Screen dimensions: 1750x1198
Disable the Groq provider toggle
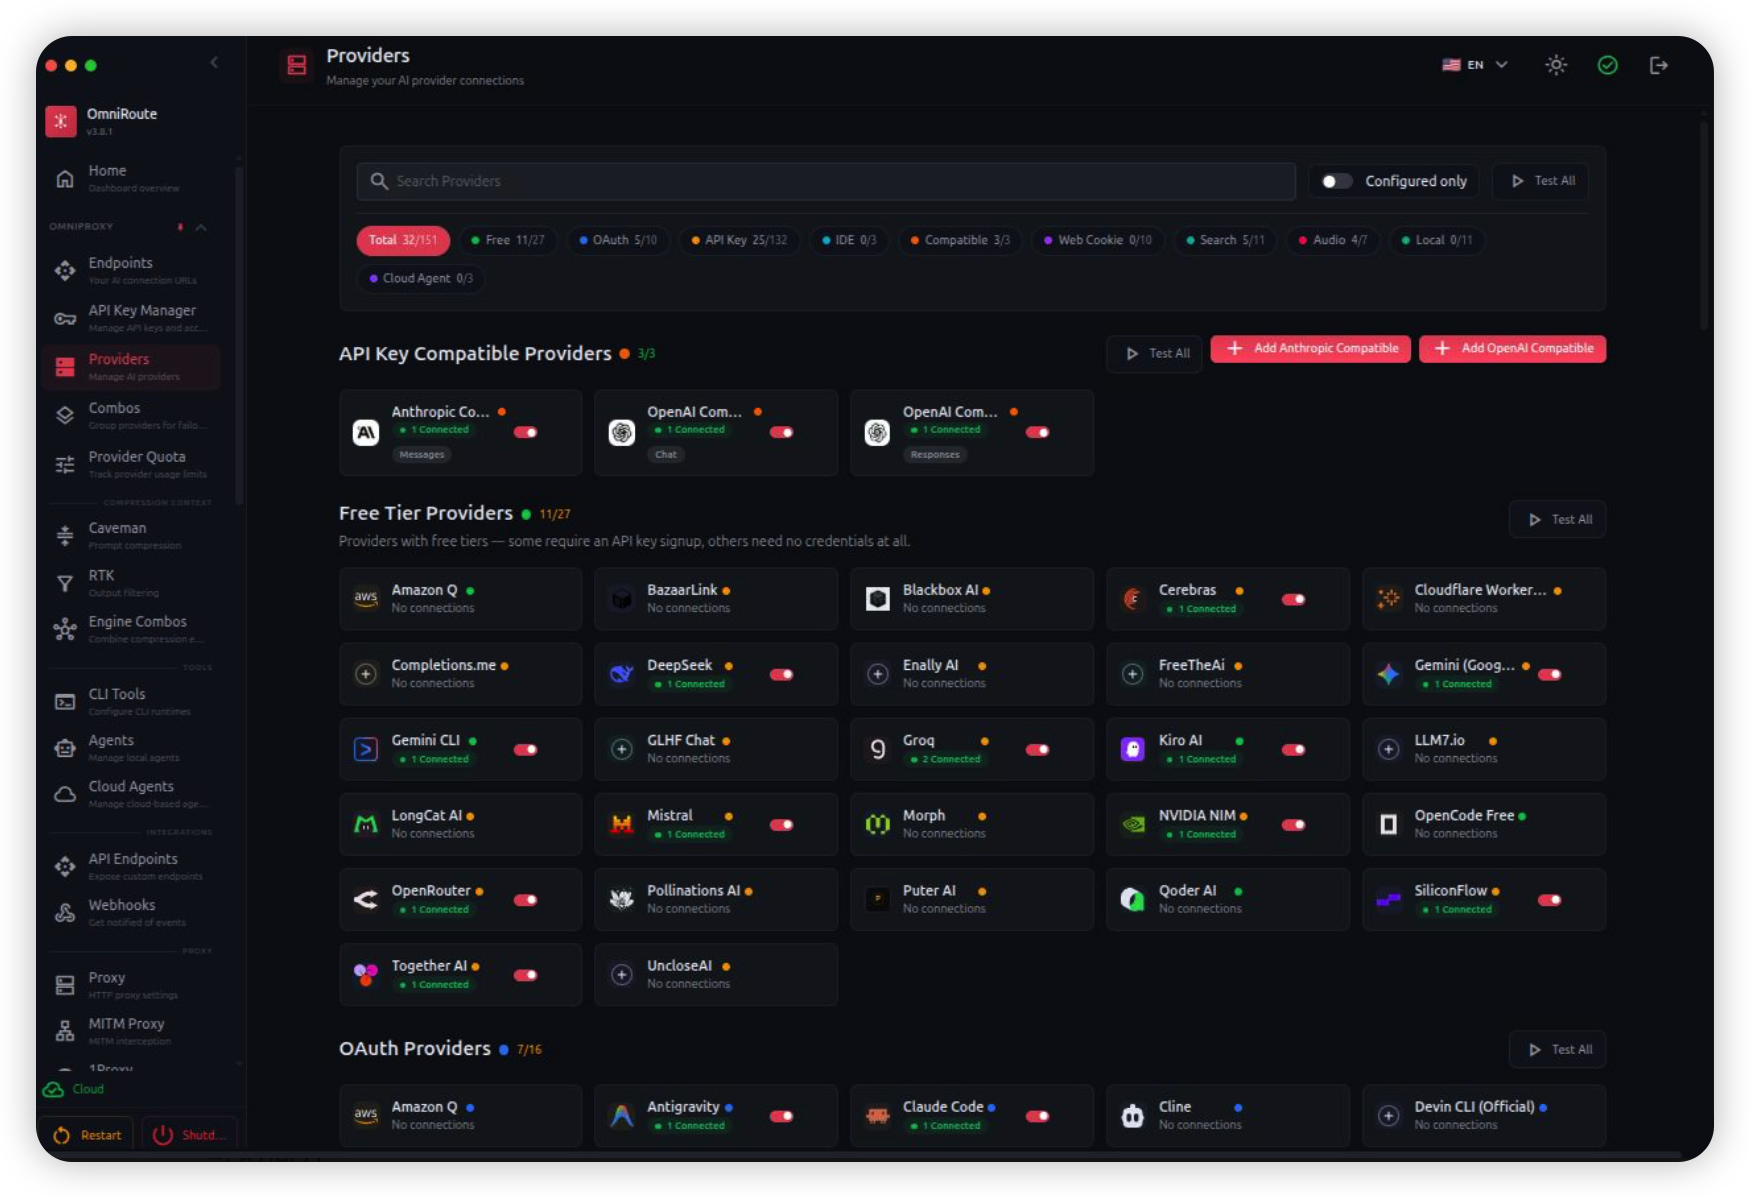coord(1038,749)
